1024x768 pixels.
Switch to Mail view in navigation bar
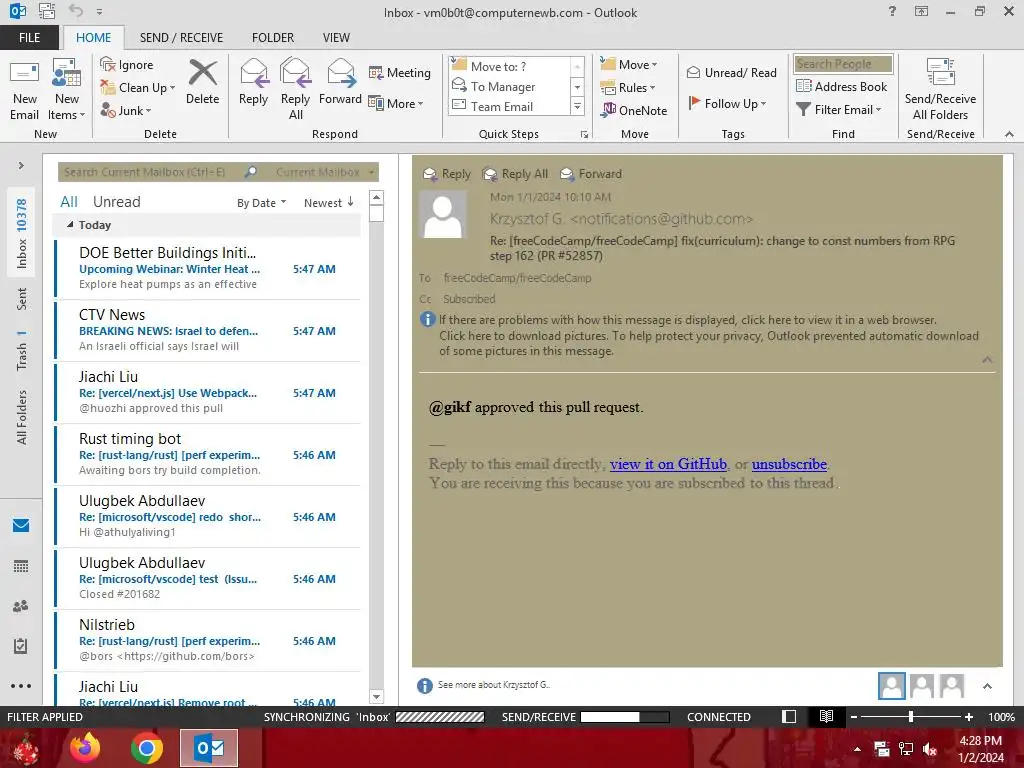pos(21,525)
